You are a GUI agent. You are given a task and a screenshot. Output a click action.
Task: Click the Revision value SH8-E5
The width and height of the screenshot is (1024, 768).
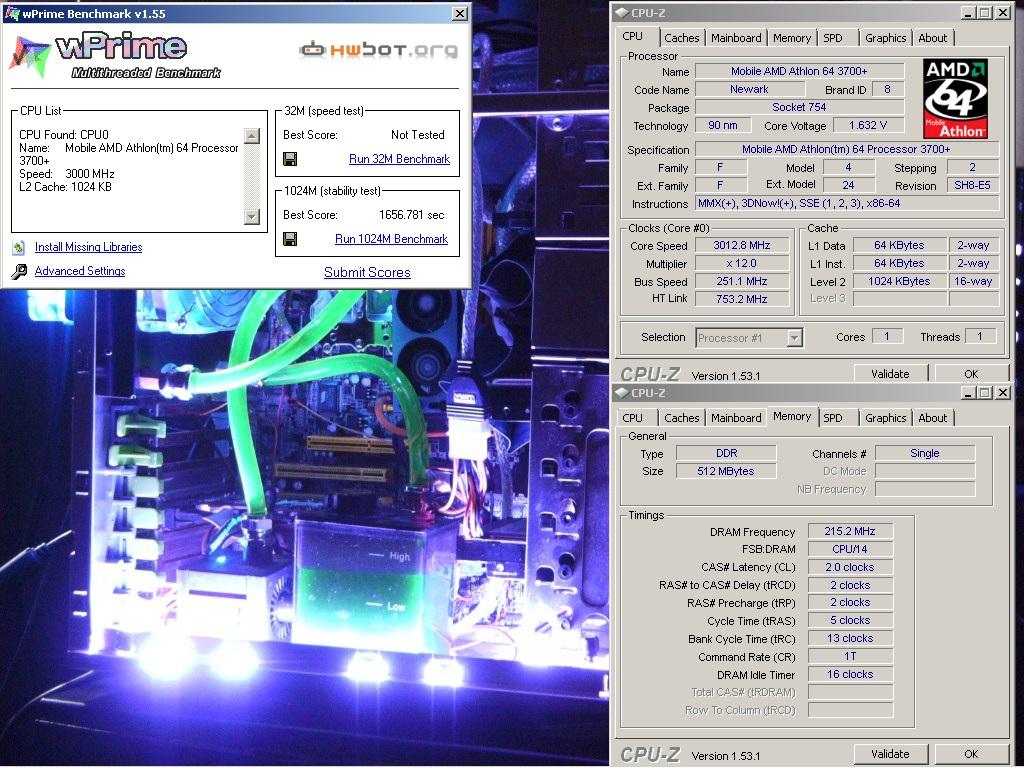972,185
